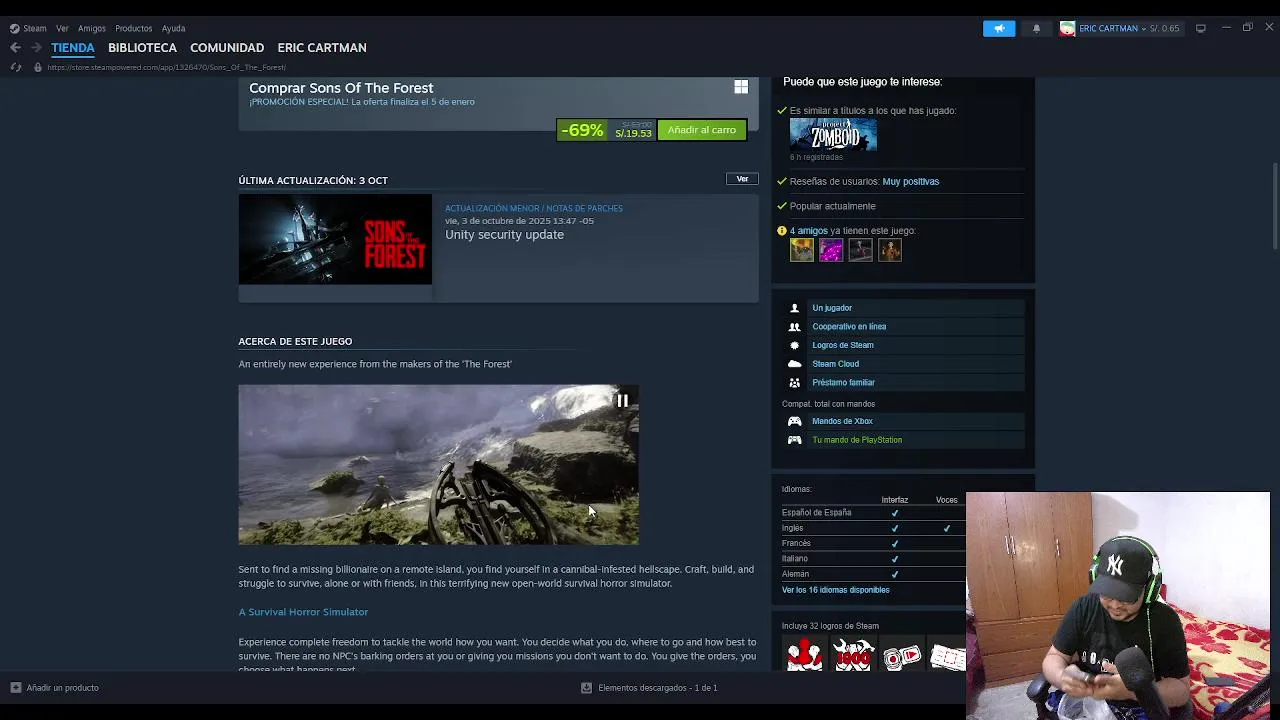Click the 'ACTUALIZACIÓN MENOR / NOTAS DE PARCHES' label
This screenshot has height=720, width=1280.
533,208
